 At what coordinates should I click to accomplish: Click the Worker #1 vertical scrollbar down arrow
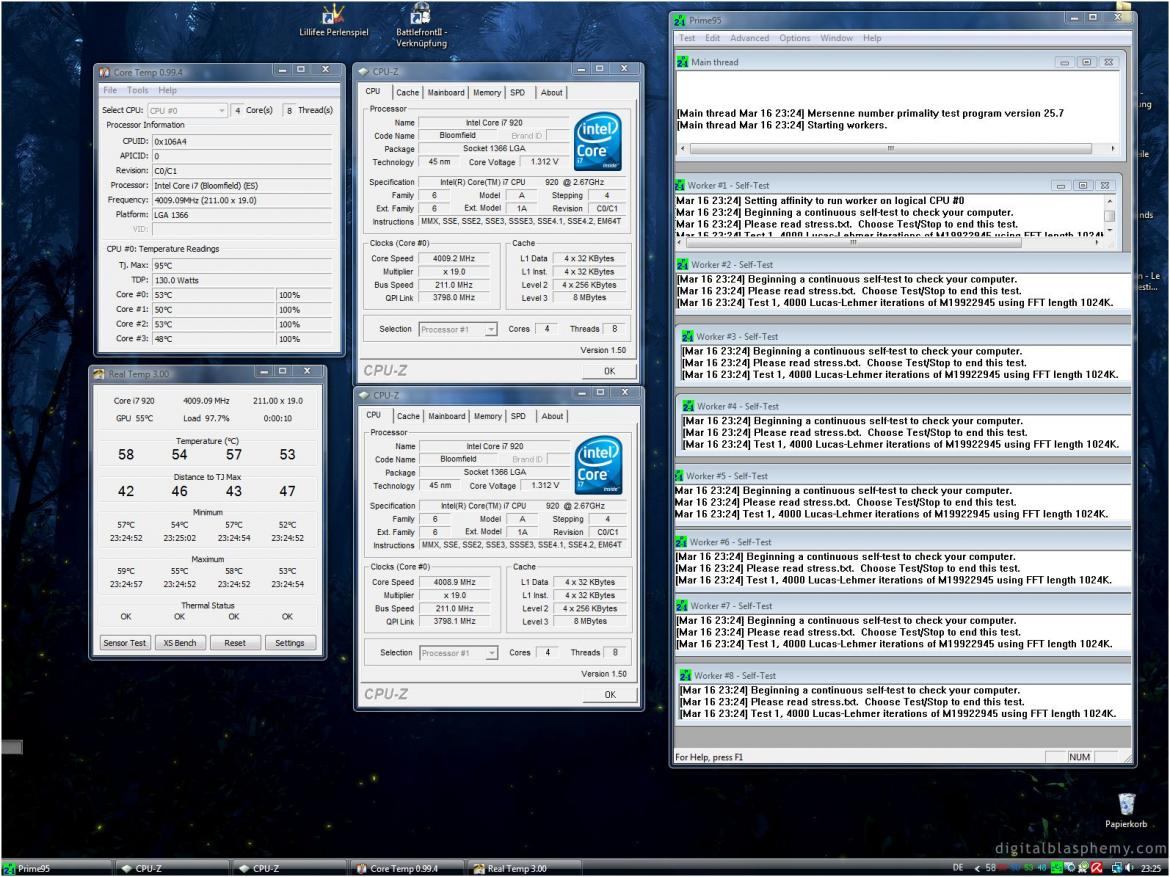pos(1110,230)
